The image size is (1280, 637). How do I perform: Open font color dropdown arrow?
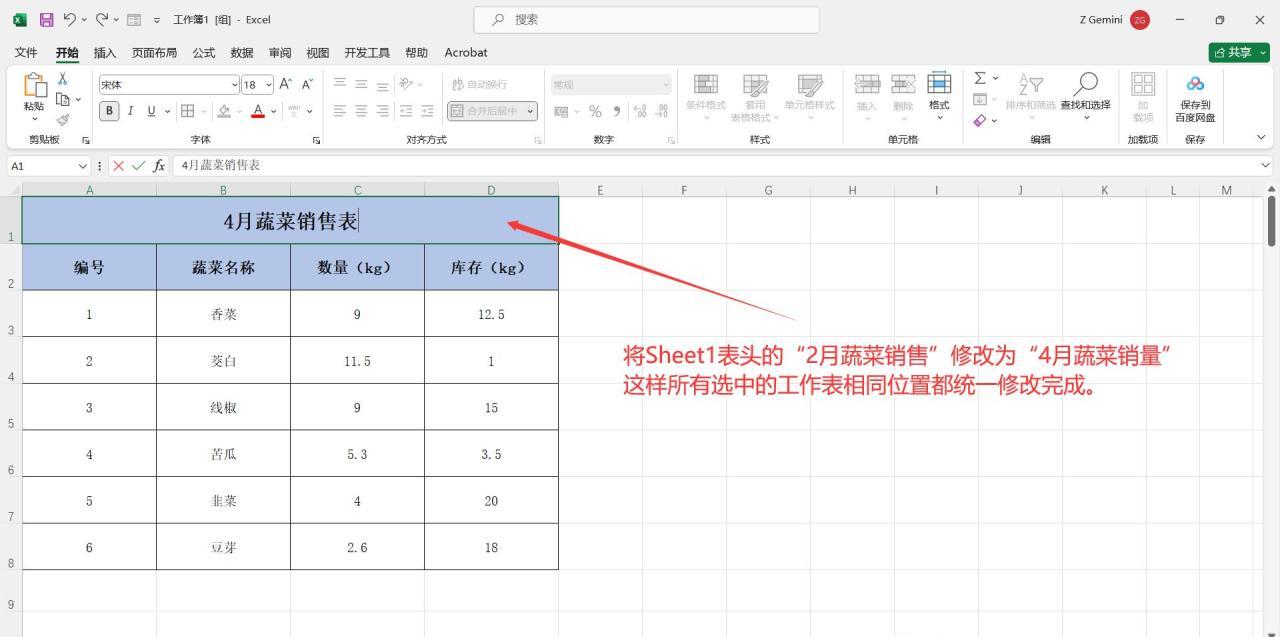coord(273,111)
